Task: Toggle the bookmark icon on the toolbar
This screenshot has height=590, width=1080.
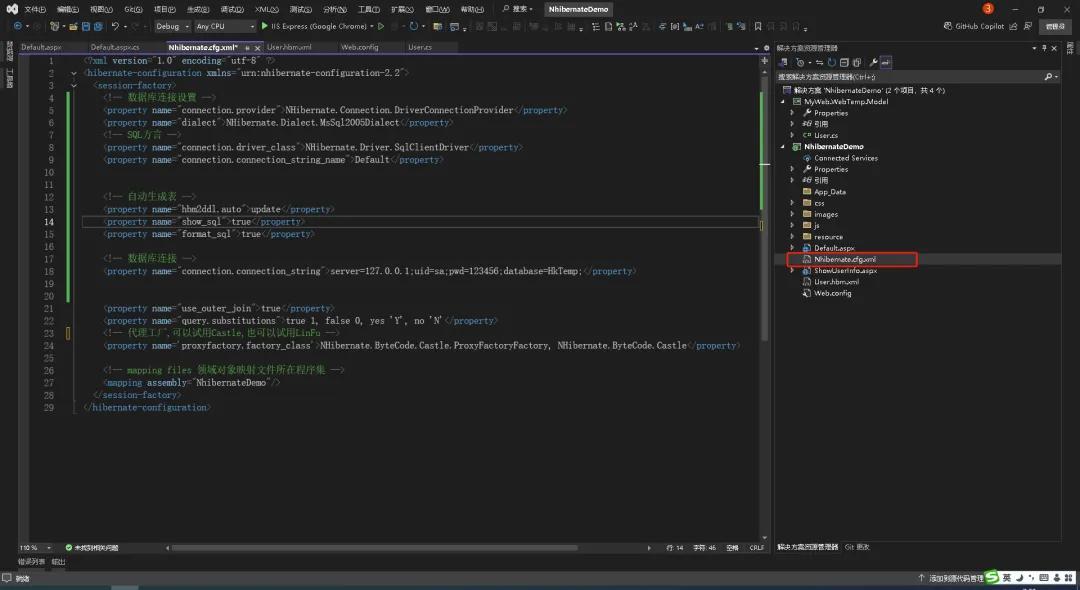Action: pos(757,25)
